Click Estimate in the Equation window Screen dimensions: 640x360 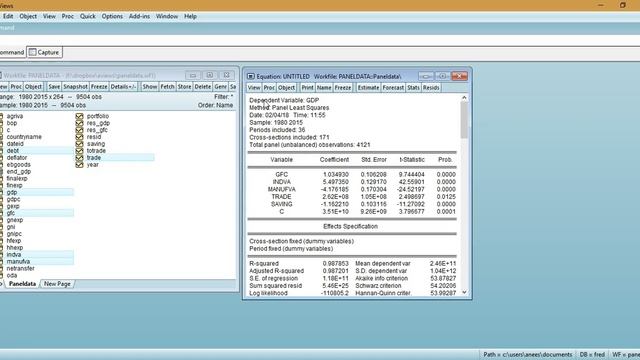369,88
